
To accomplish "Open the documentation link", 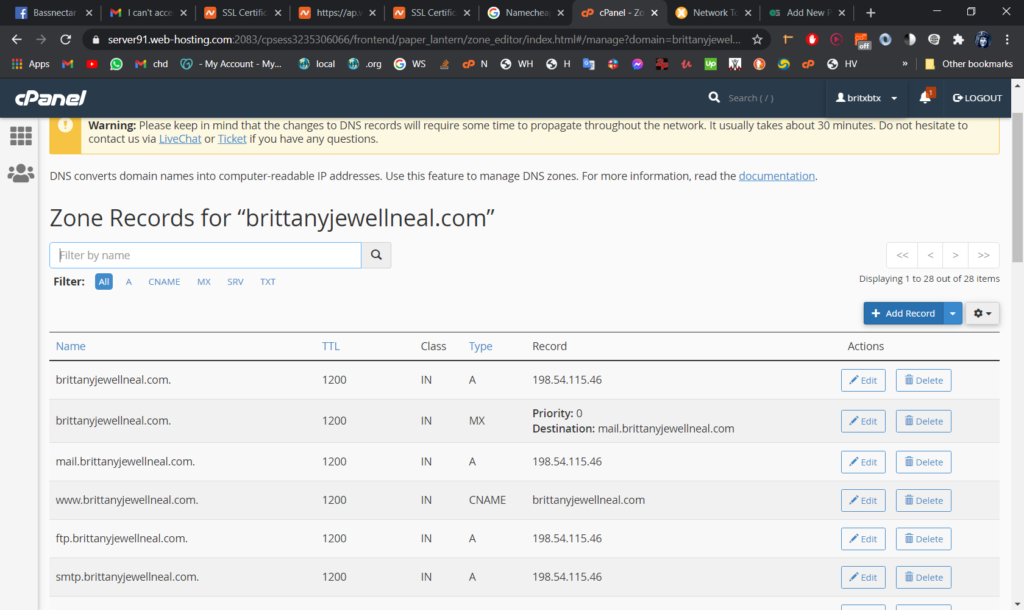I will coord(776,176).
